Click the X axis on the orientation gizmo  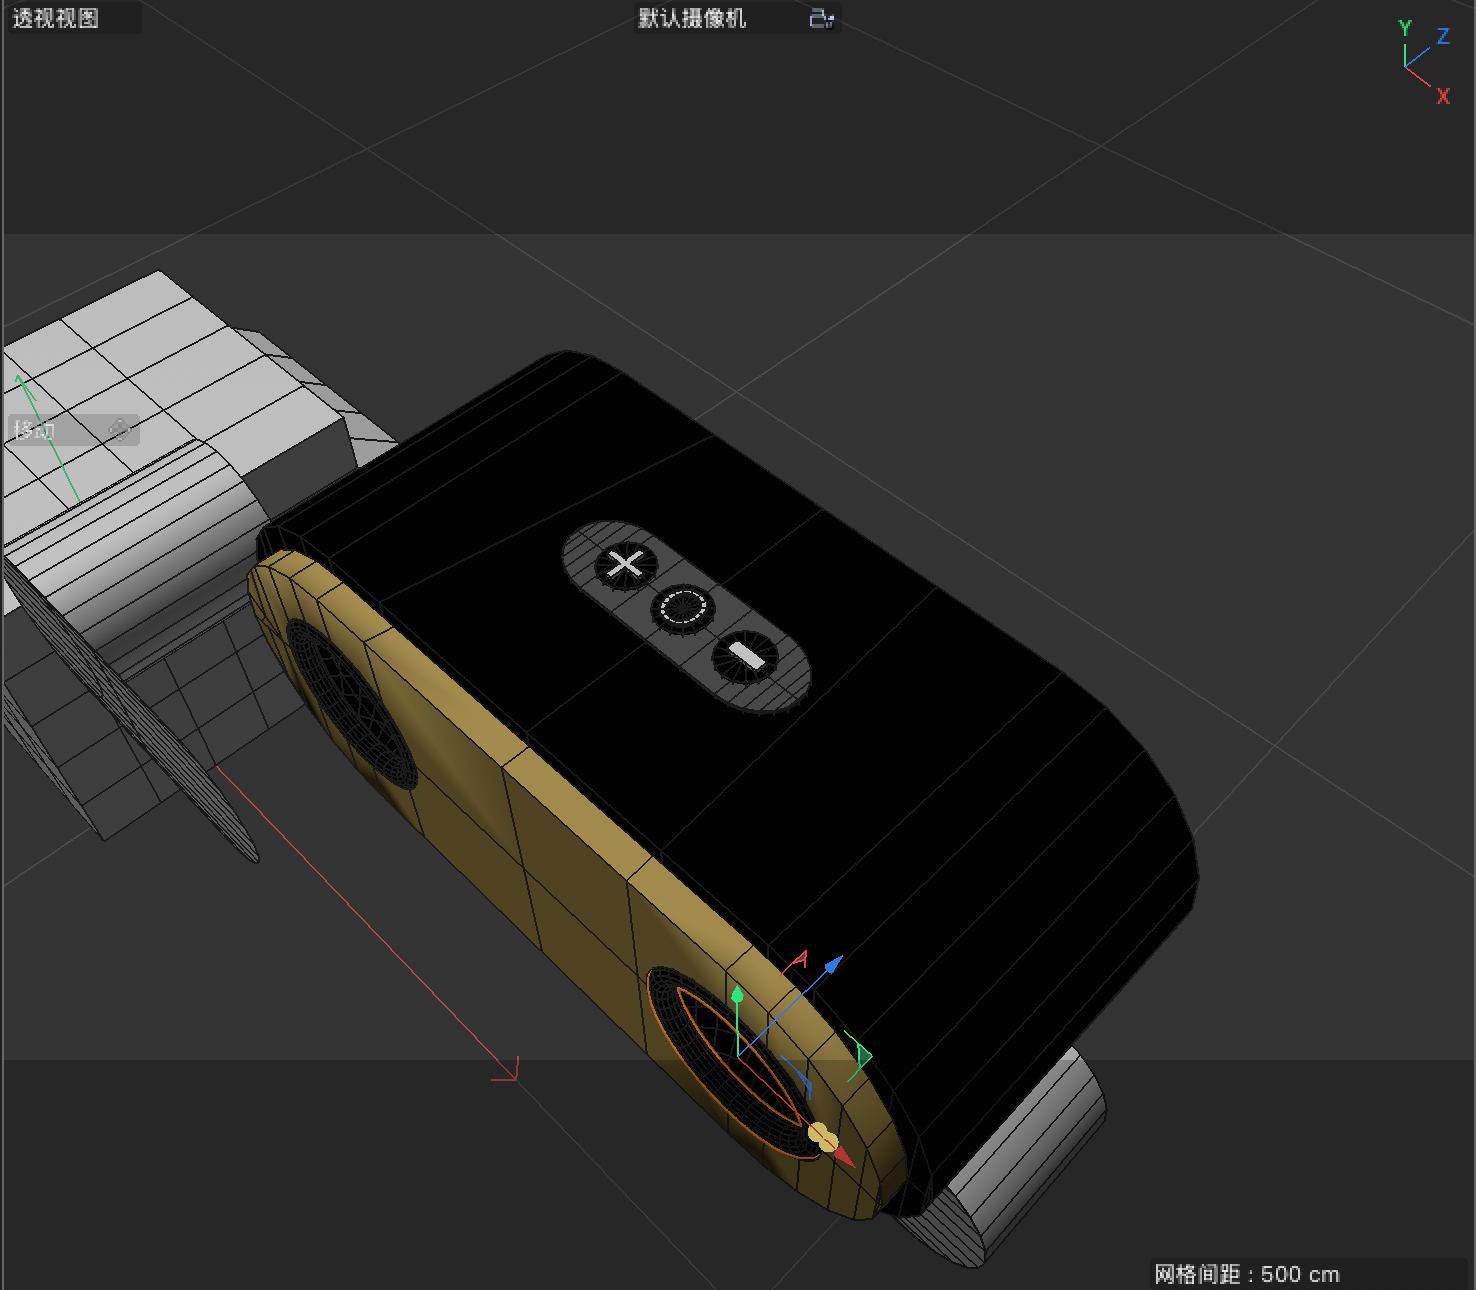click(x=1443, y=96)
